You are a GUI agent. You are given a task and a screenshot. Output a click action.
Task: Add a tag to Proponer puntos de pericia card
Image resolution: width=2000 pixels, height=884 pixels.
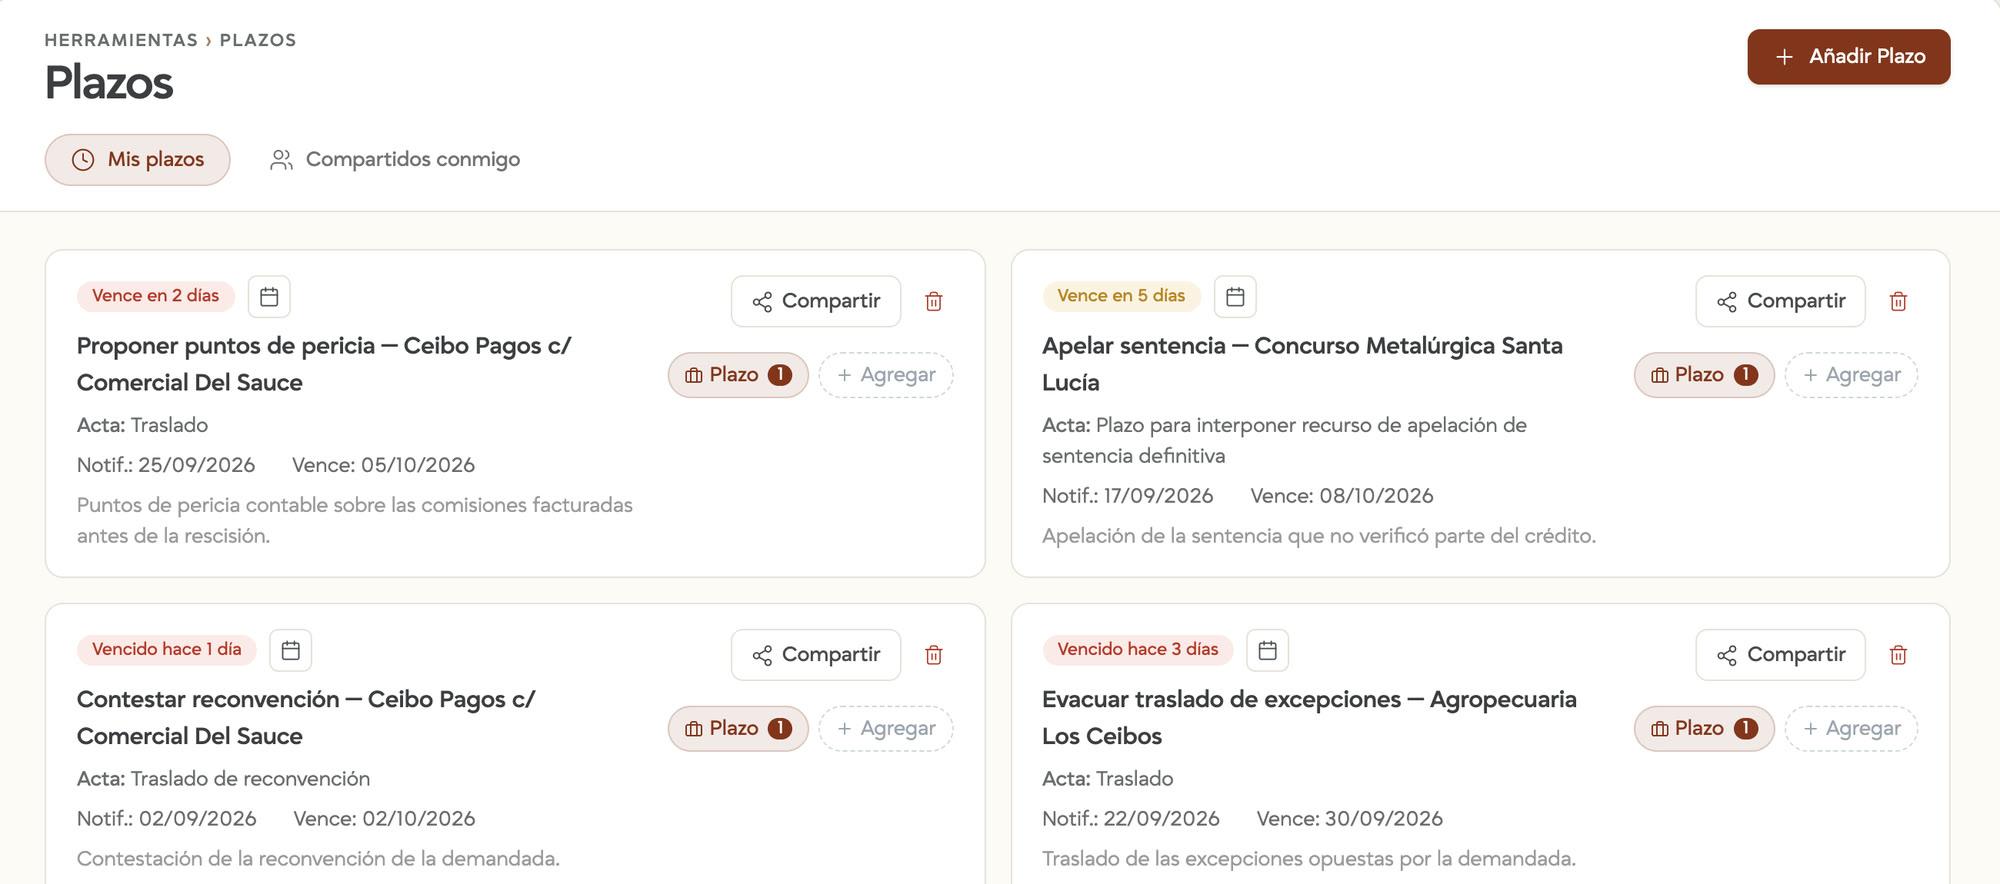tap(886, 375)
